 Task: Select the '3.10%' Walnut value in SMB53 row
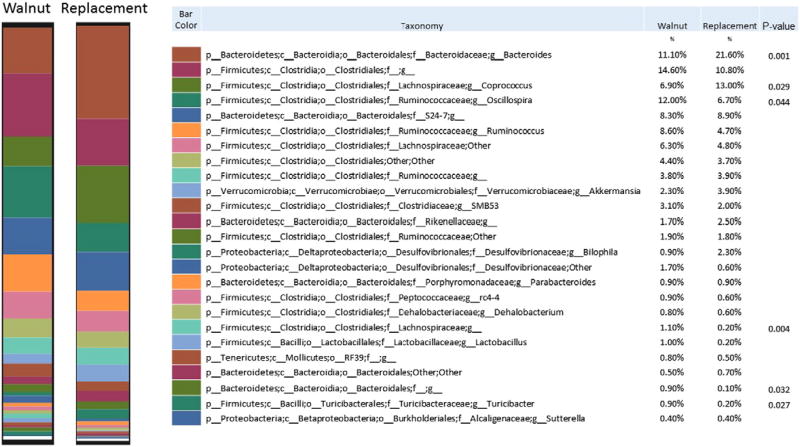(x=672, y=206)
